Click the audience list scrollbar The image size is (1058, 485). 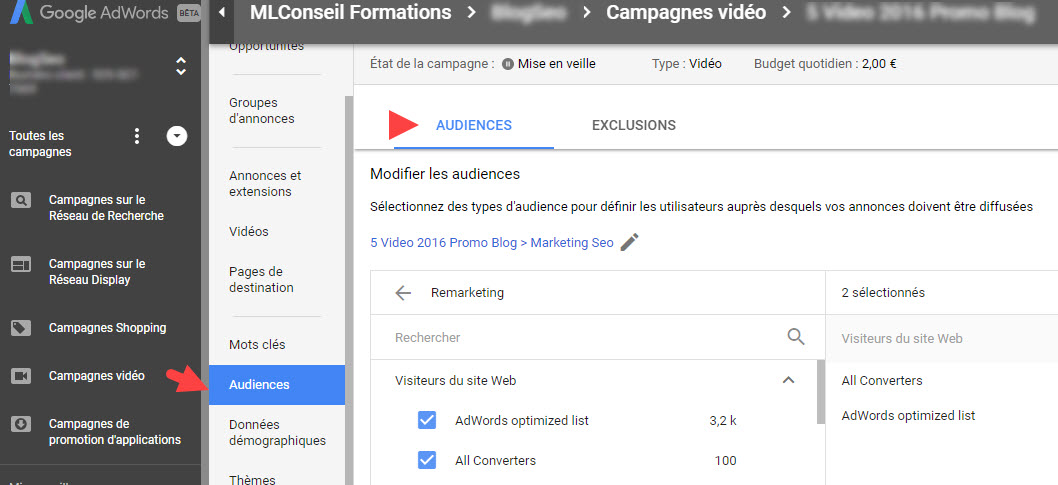tap(820, 391)
